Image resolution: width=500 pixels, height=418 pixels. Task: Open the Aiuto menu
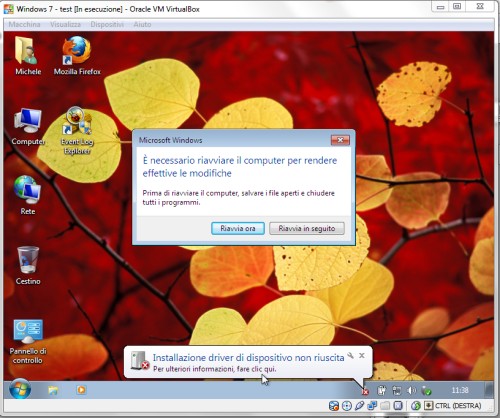coord(142,24)
